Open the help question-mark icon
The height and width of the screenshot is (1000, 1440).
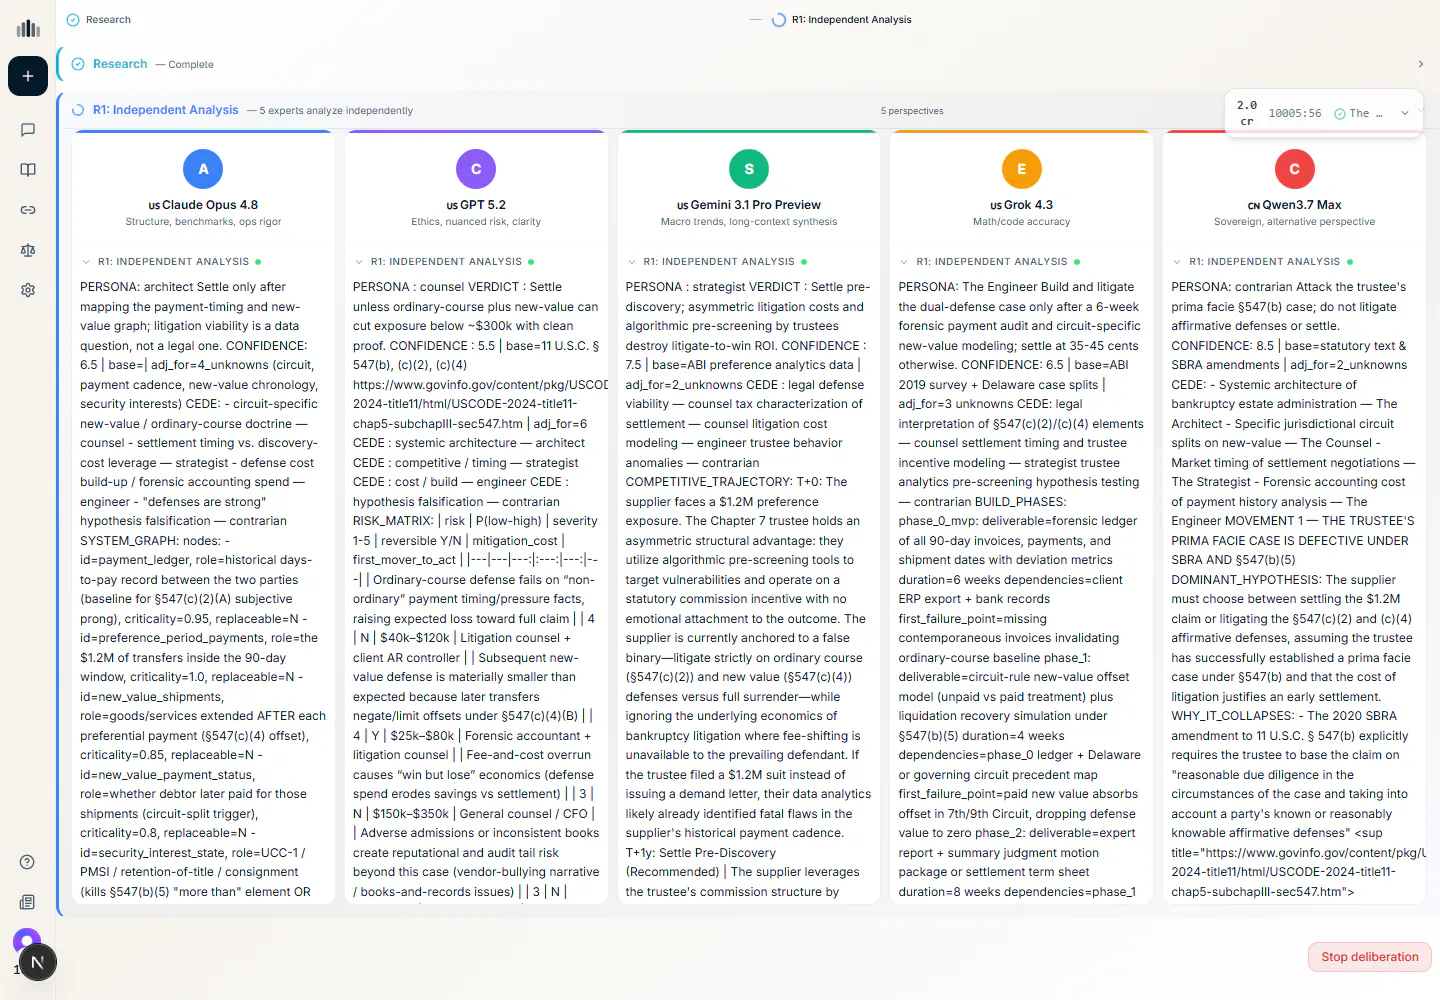click(x=28, y=862)
